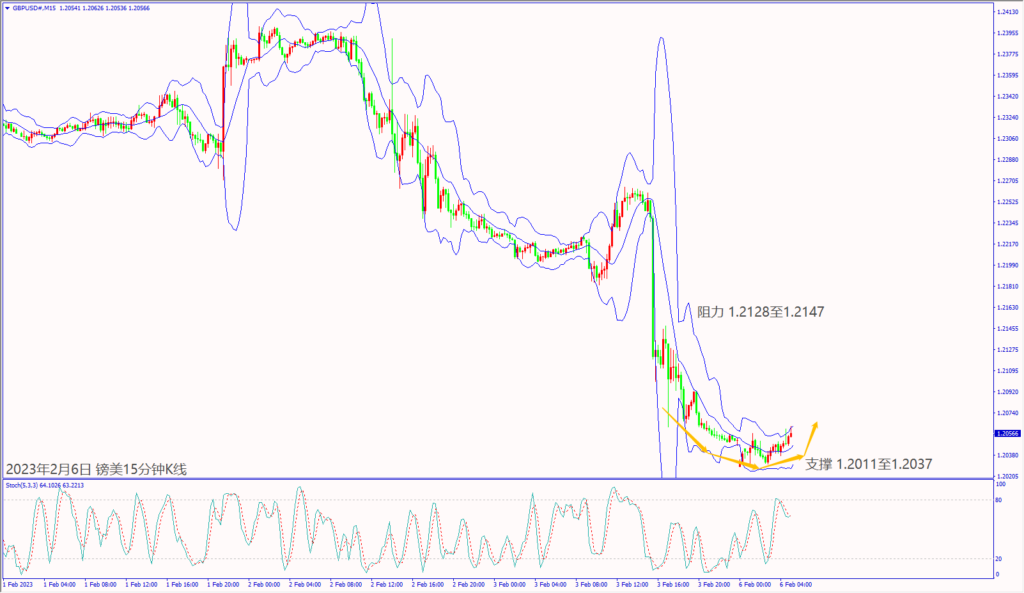Click the 1 Feb 2023 date label
Viewport: 1024px width, 593px height.
20,582
